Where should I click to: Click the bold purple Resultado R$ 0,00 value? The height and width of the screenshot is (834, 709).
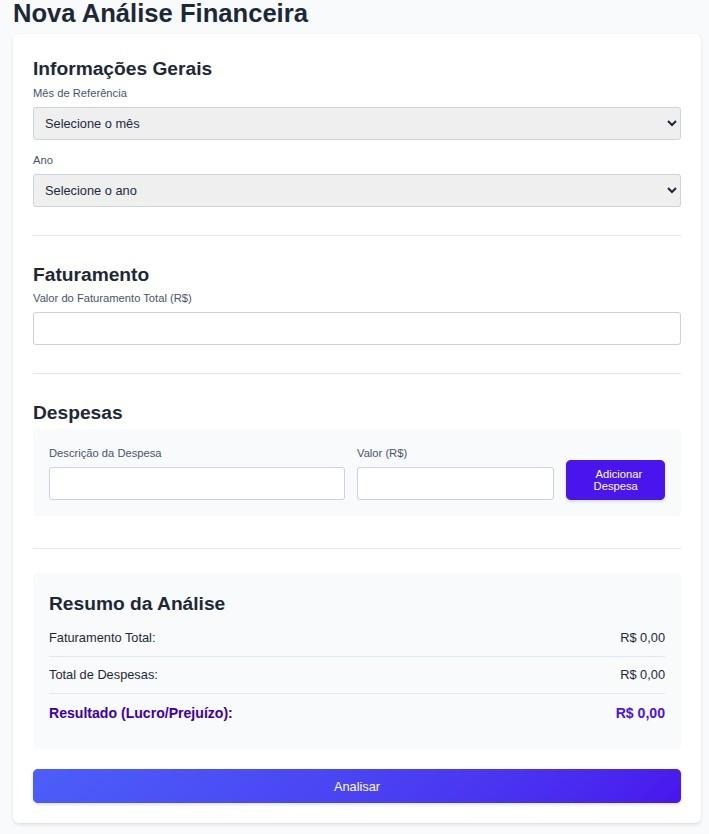640,713
